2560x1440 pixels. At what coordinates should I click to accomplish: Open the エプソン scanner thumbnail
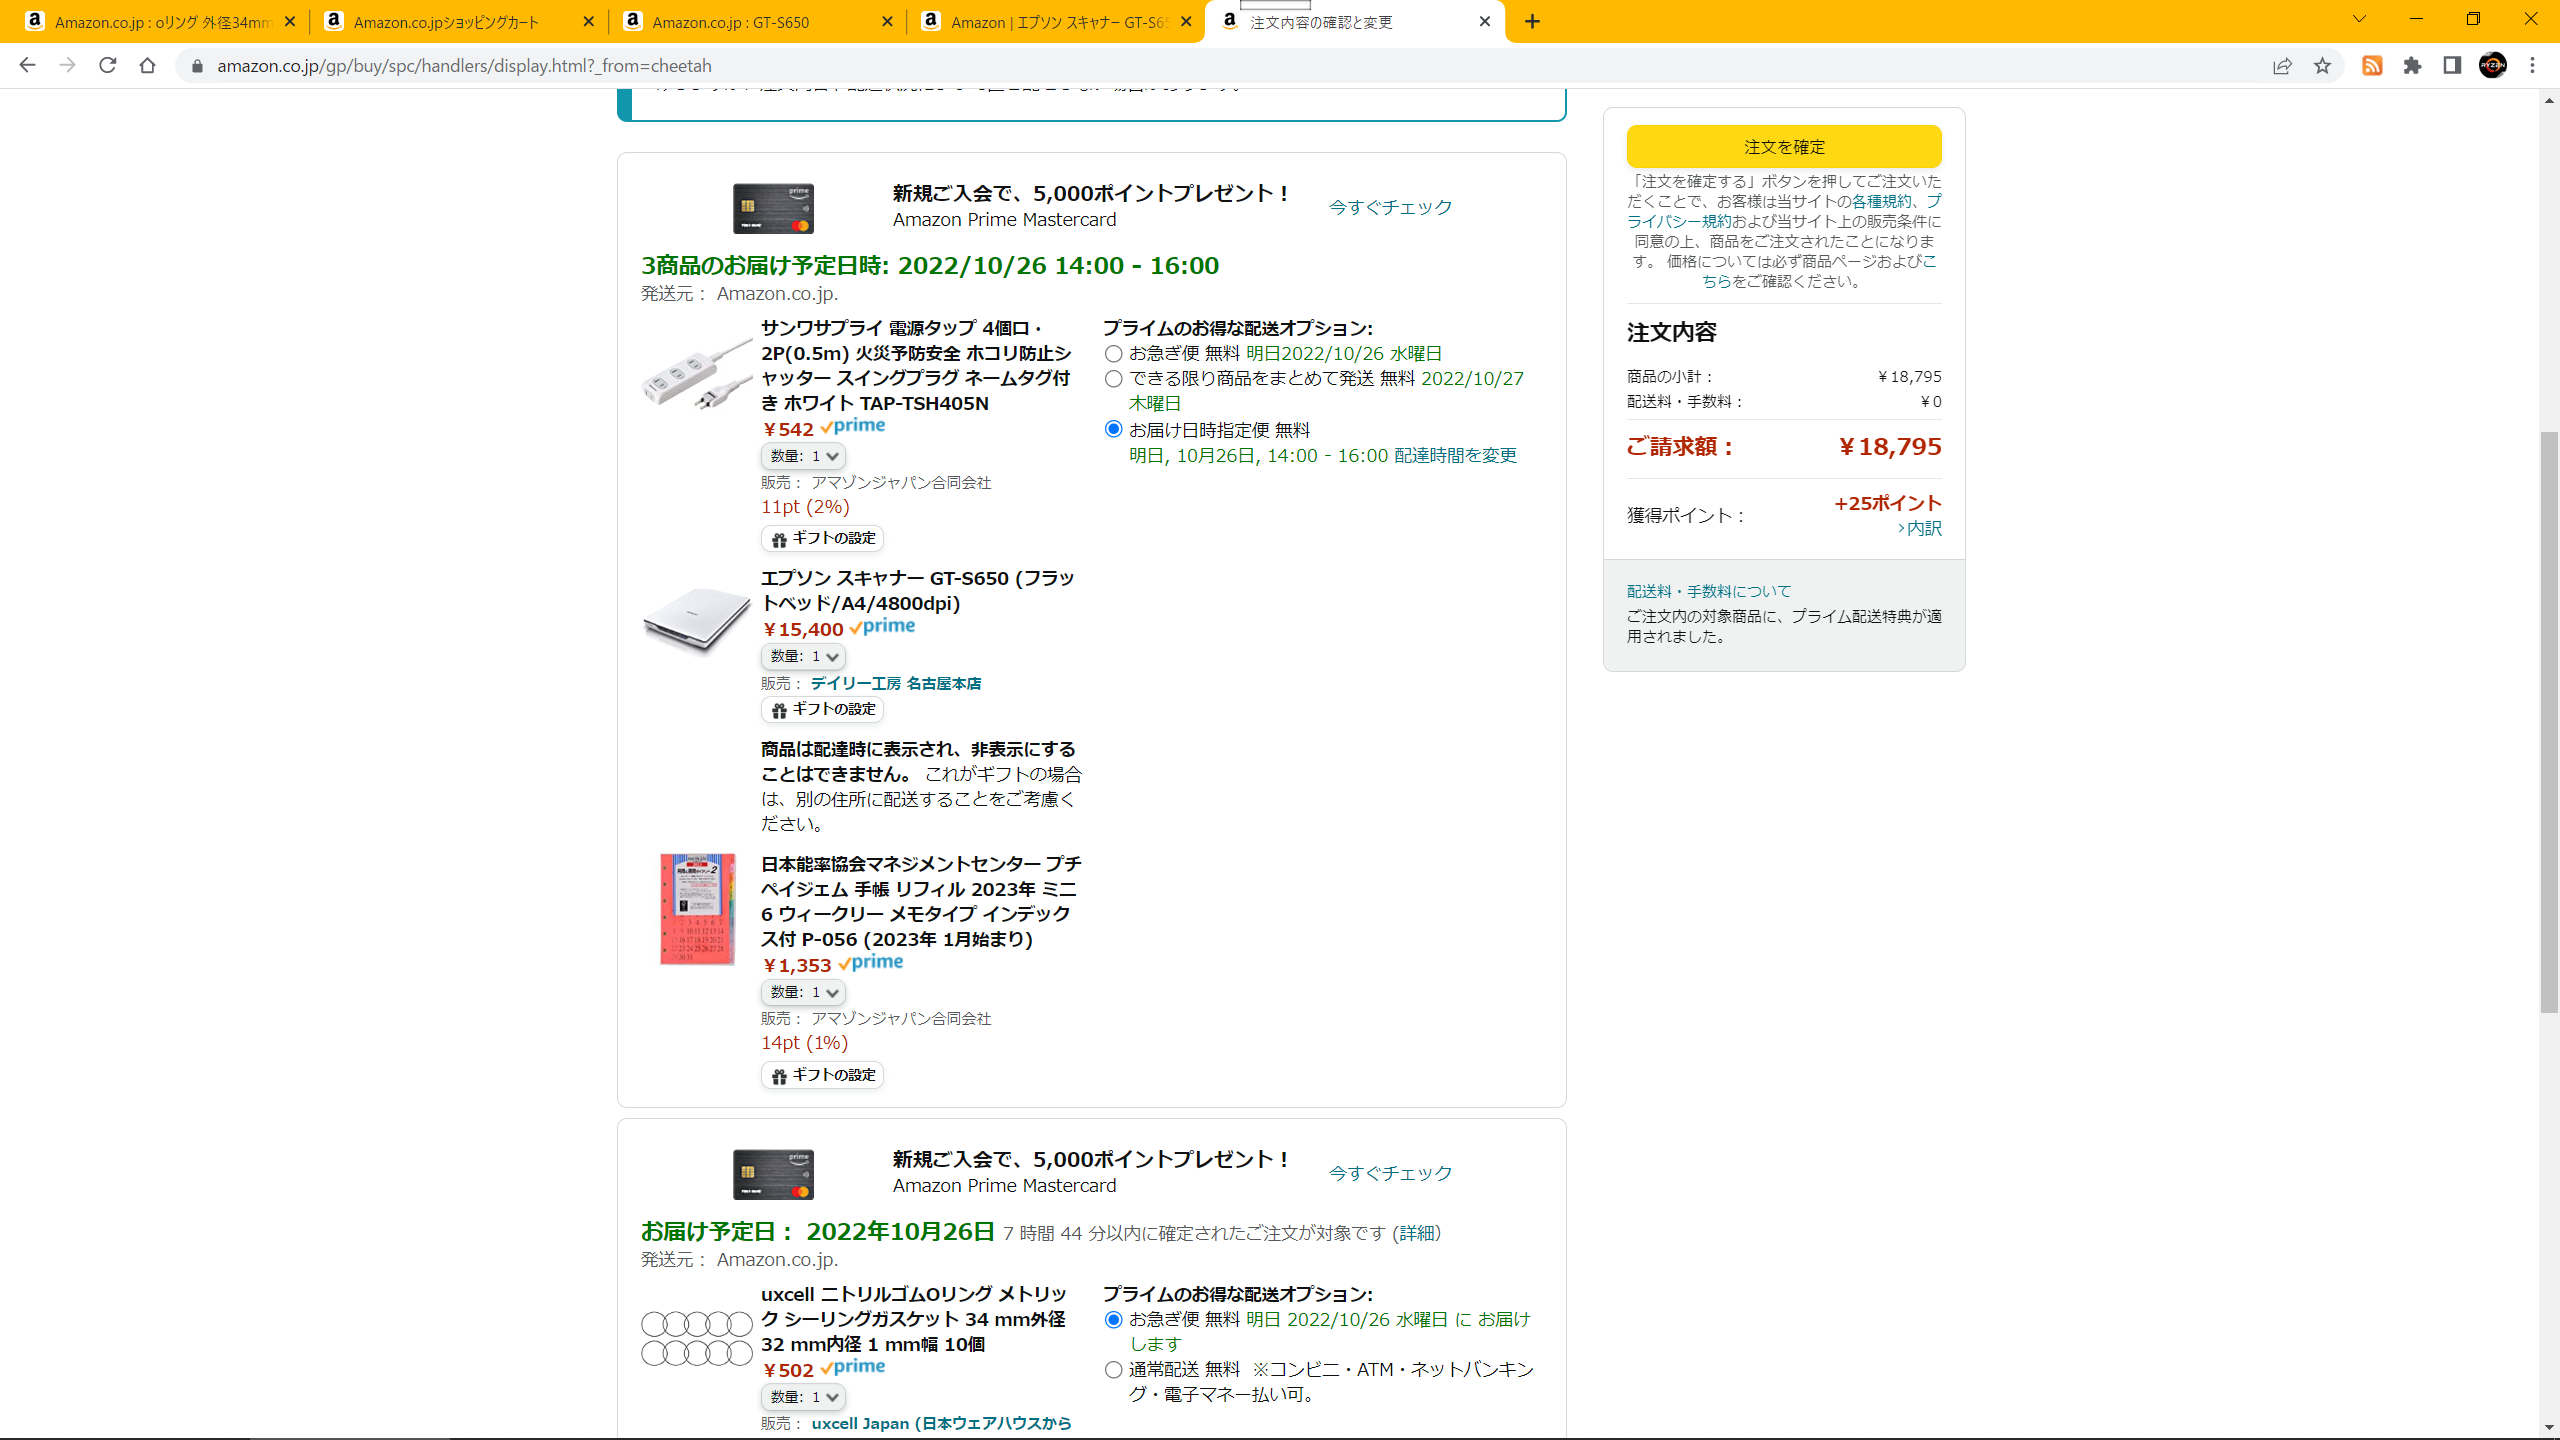tap(696, 620)
